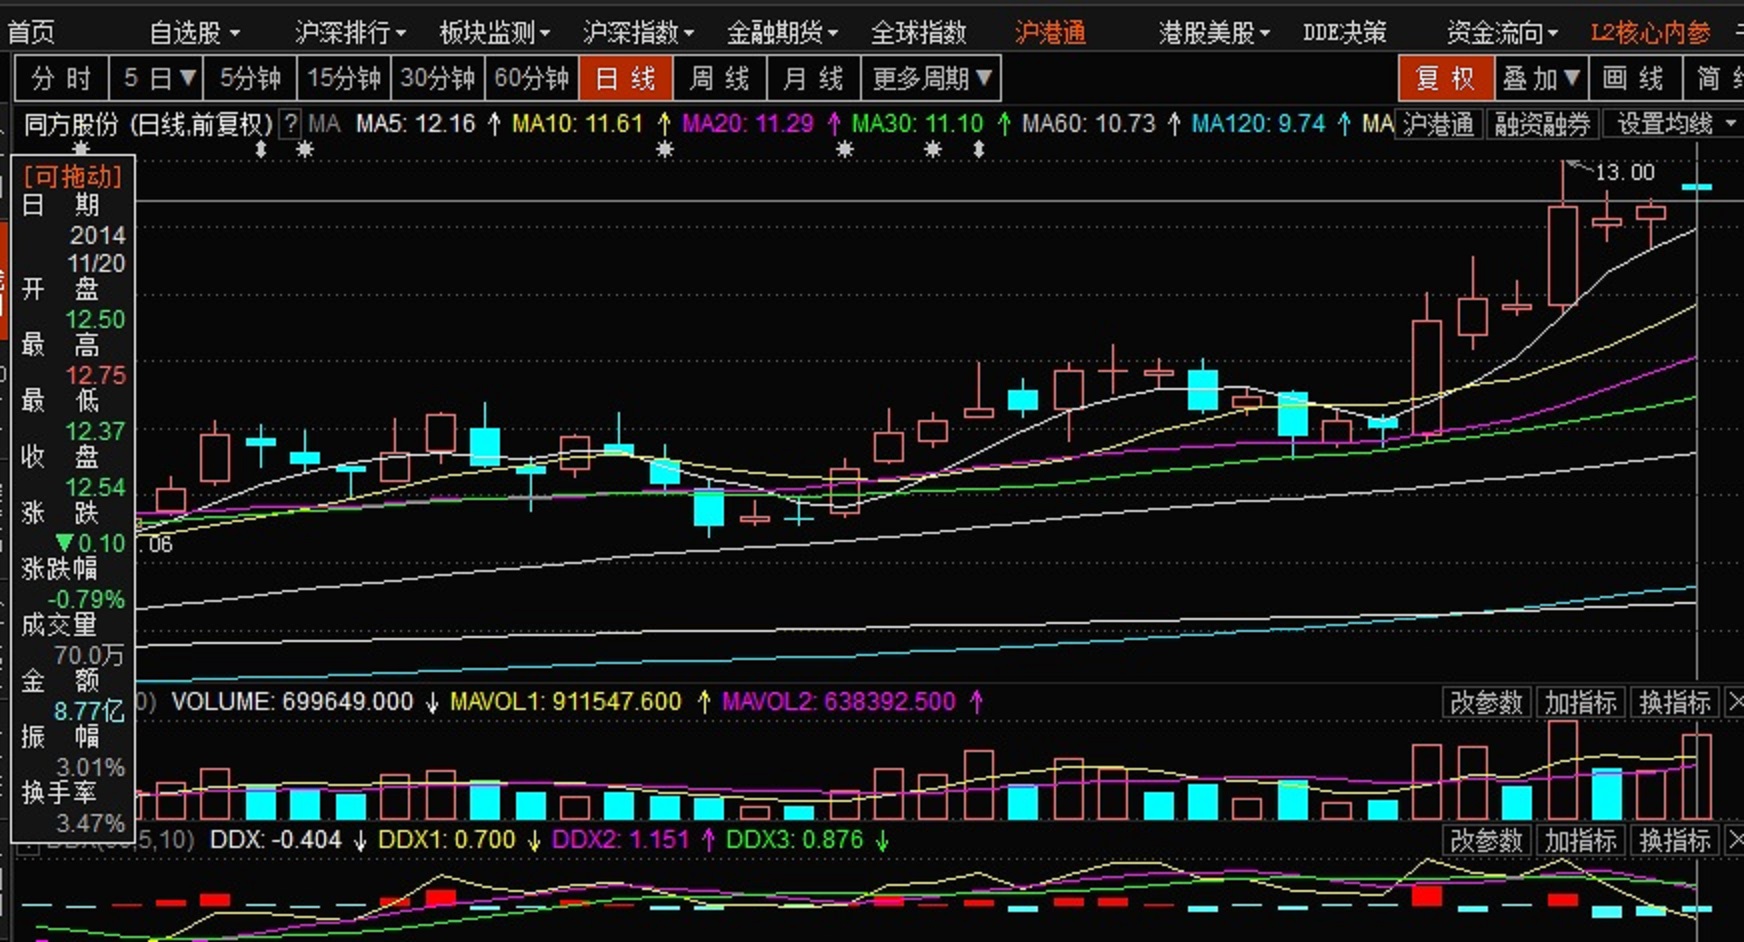Click the MA120: 9.74 indicator label

tap(1258, 124)
